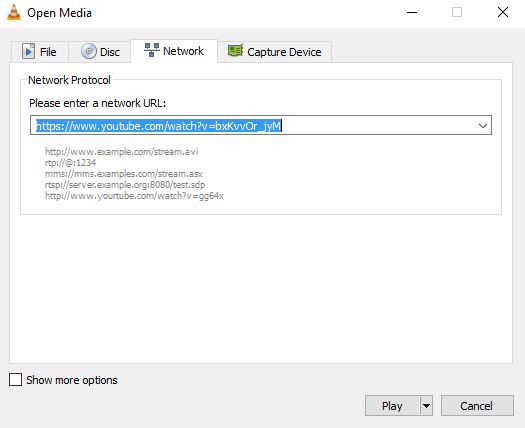Expand the network URL history dropdown
Screen dimensions: 525x428
click(x=483, y=126)
